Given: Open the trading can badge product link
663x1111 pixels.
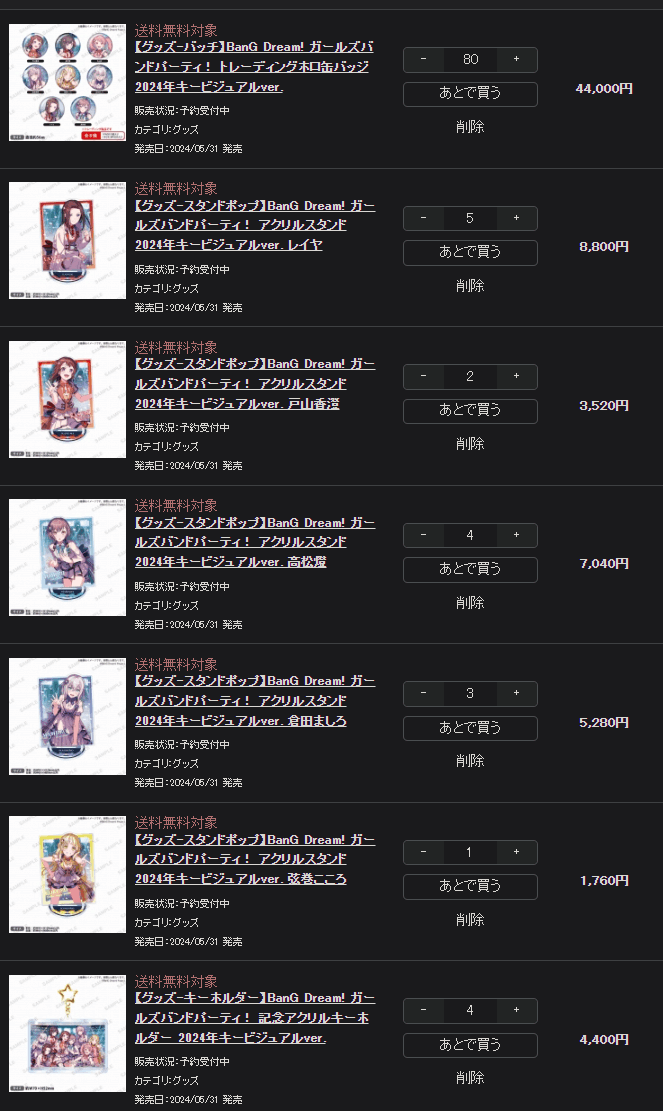Looking at the screenshot, I should (254, 67).
